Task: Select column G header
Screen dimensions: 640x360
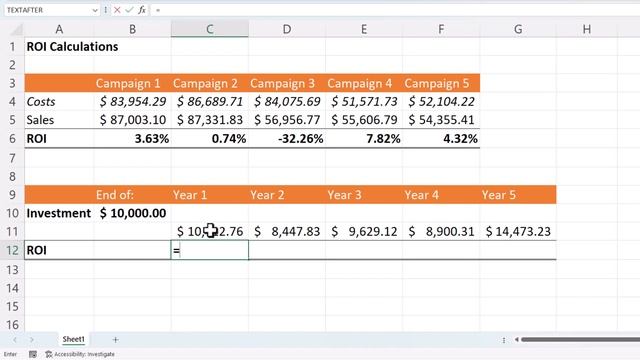Action: coord(518,29)
